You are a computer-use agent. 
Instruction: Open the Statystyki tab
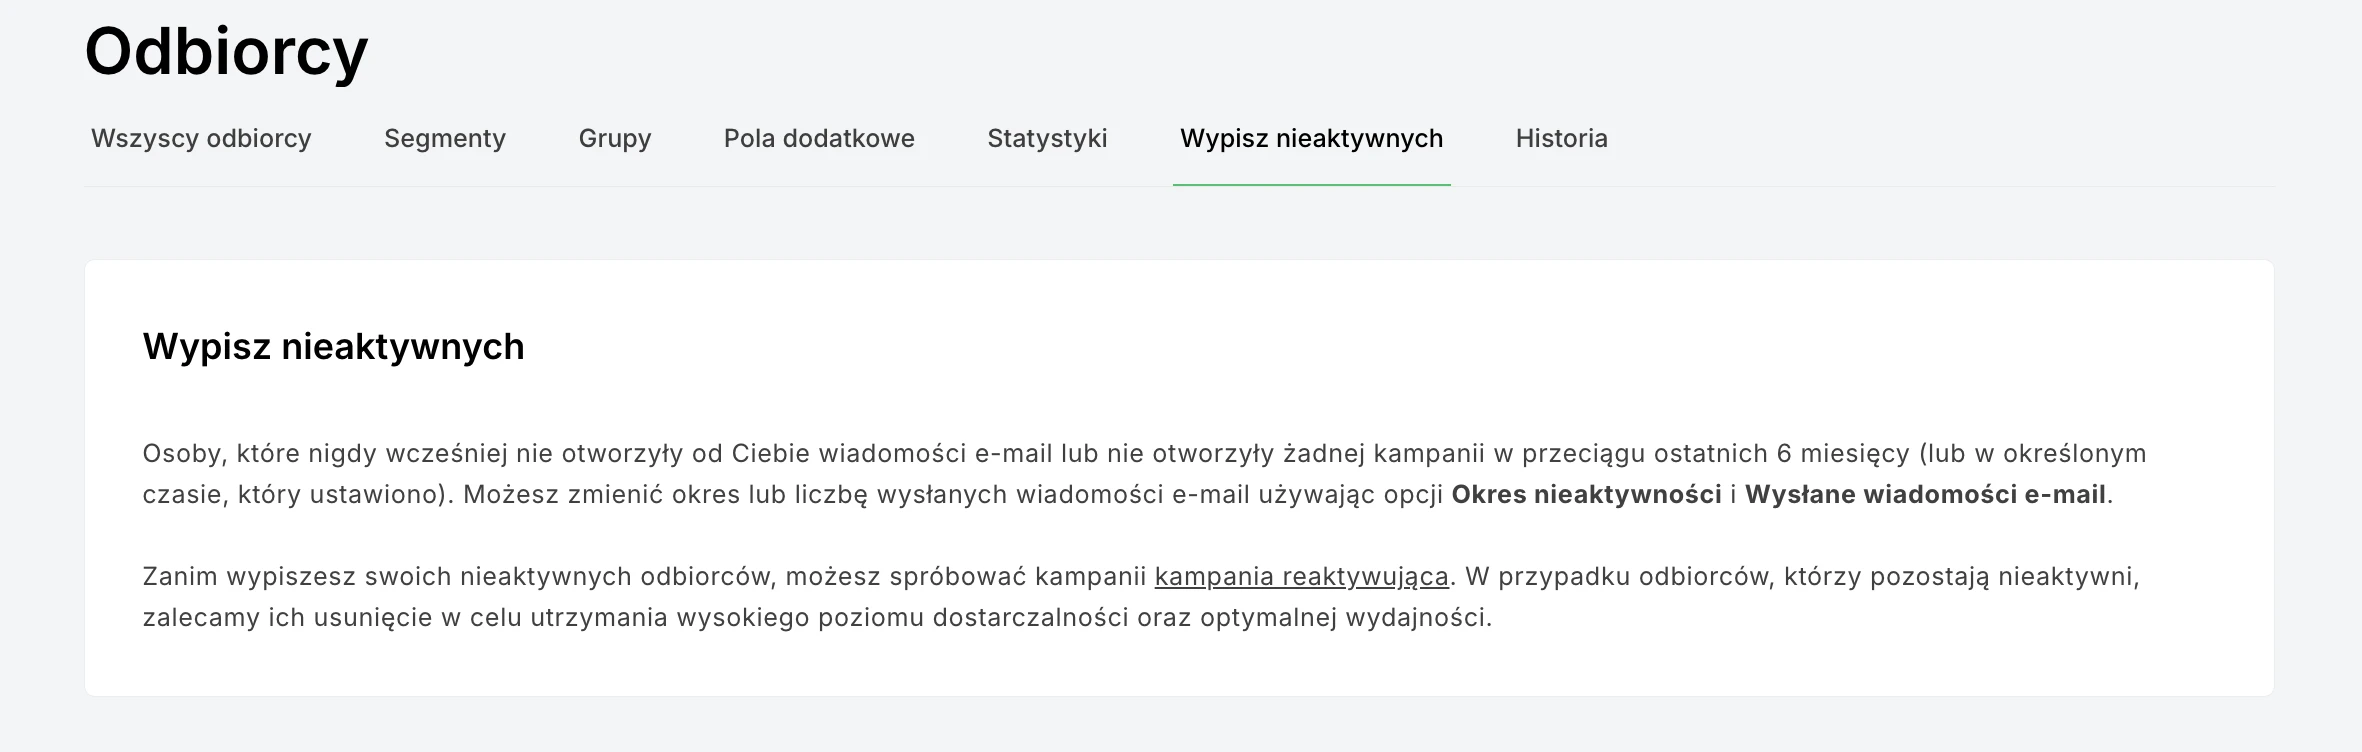pos(1047,138)
